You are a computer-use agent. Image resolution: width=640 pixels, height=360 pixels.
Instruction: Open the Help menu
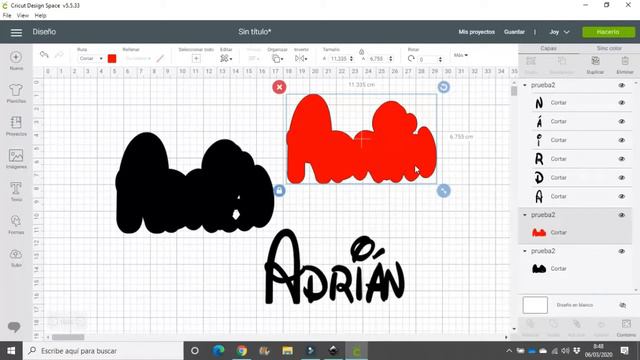tap(40, 16)
